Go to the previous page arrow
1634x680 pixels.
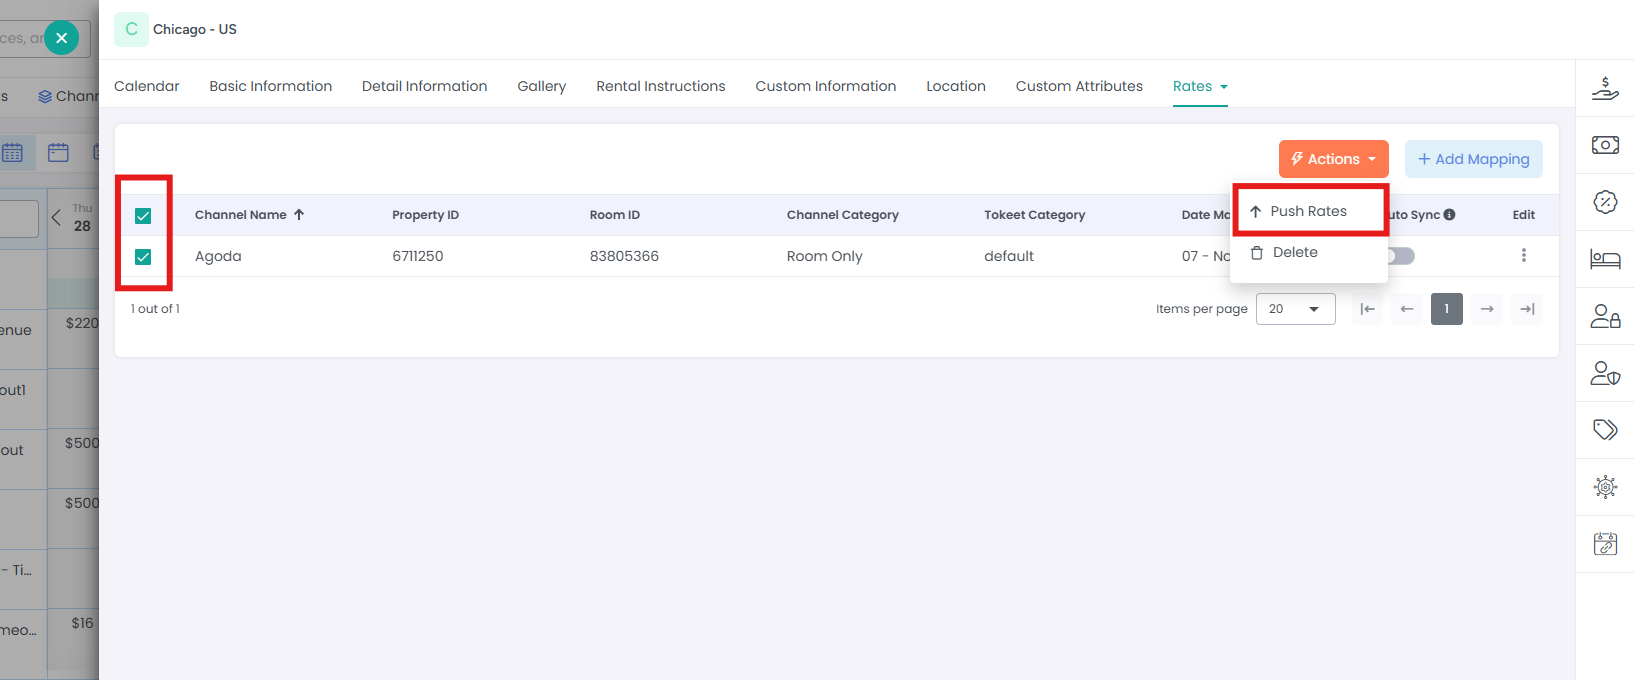(1407, 309)
